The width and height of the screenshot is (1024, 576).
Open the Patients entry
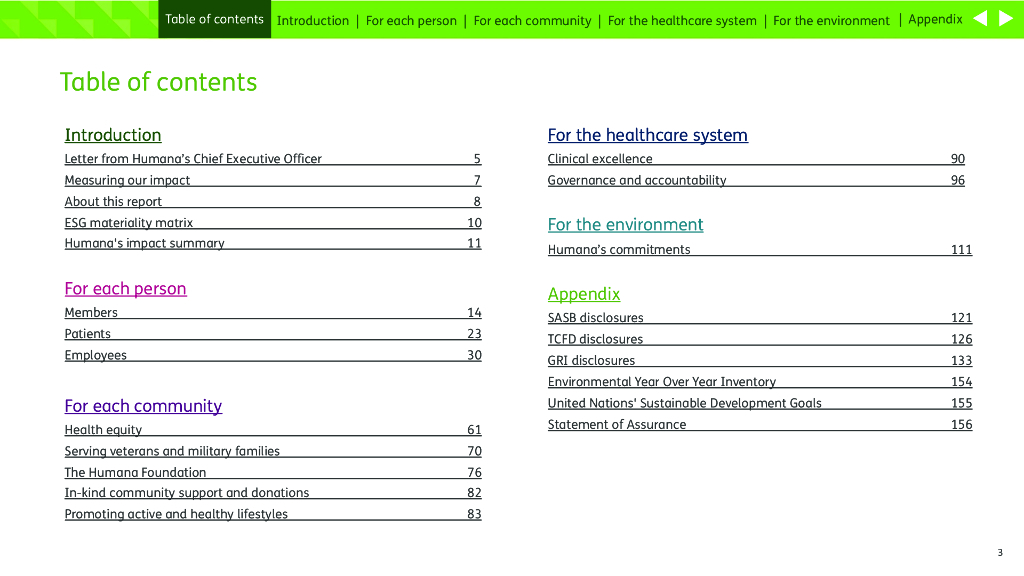[x=273, y=334]
